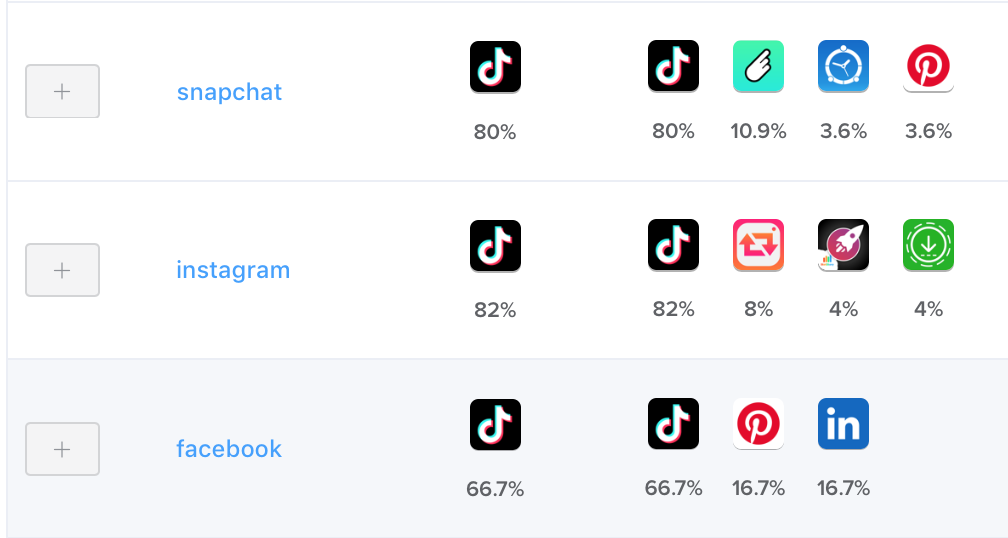Click the leftmost TikTok icon in facebook row
The width and height of the screenshot is (1008, 538).
click(495, 424)
